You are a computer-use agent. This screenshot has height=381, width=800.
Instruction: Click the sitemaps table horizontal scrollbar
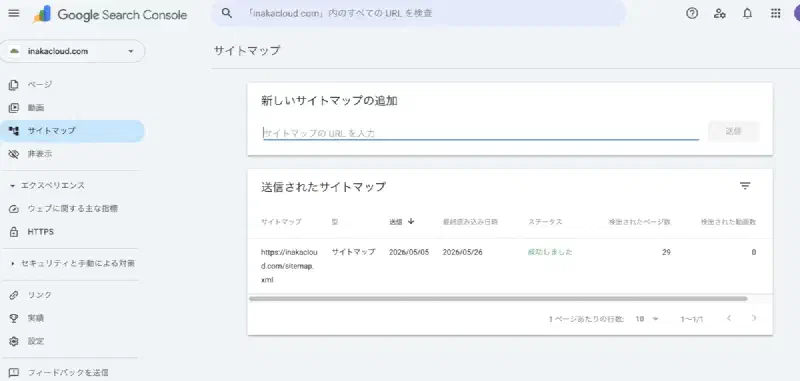[x=498, y=299]
